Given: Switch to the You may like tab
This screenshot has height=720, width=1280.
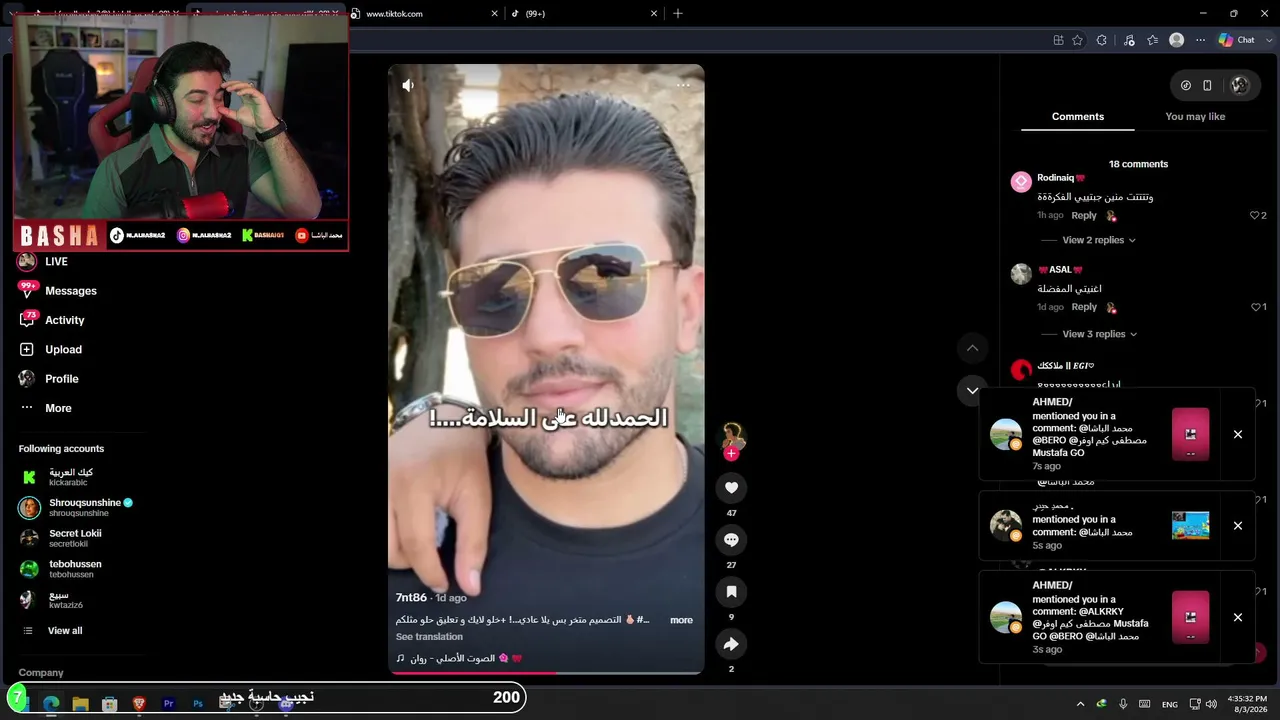Looking at the screenshot, I should 1195,117.
